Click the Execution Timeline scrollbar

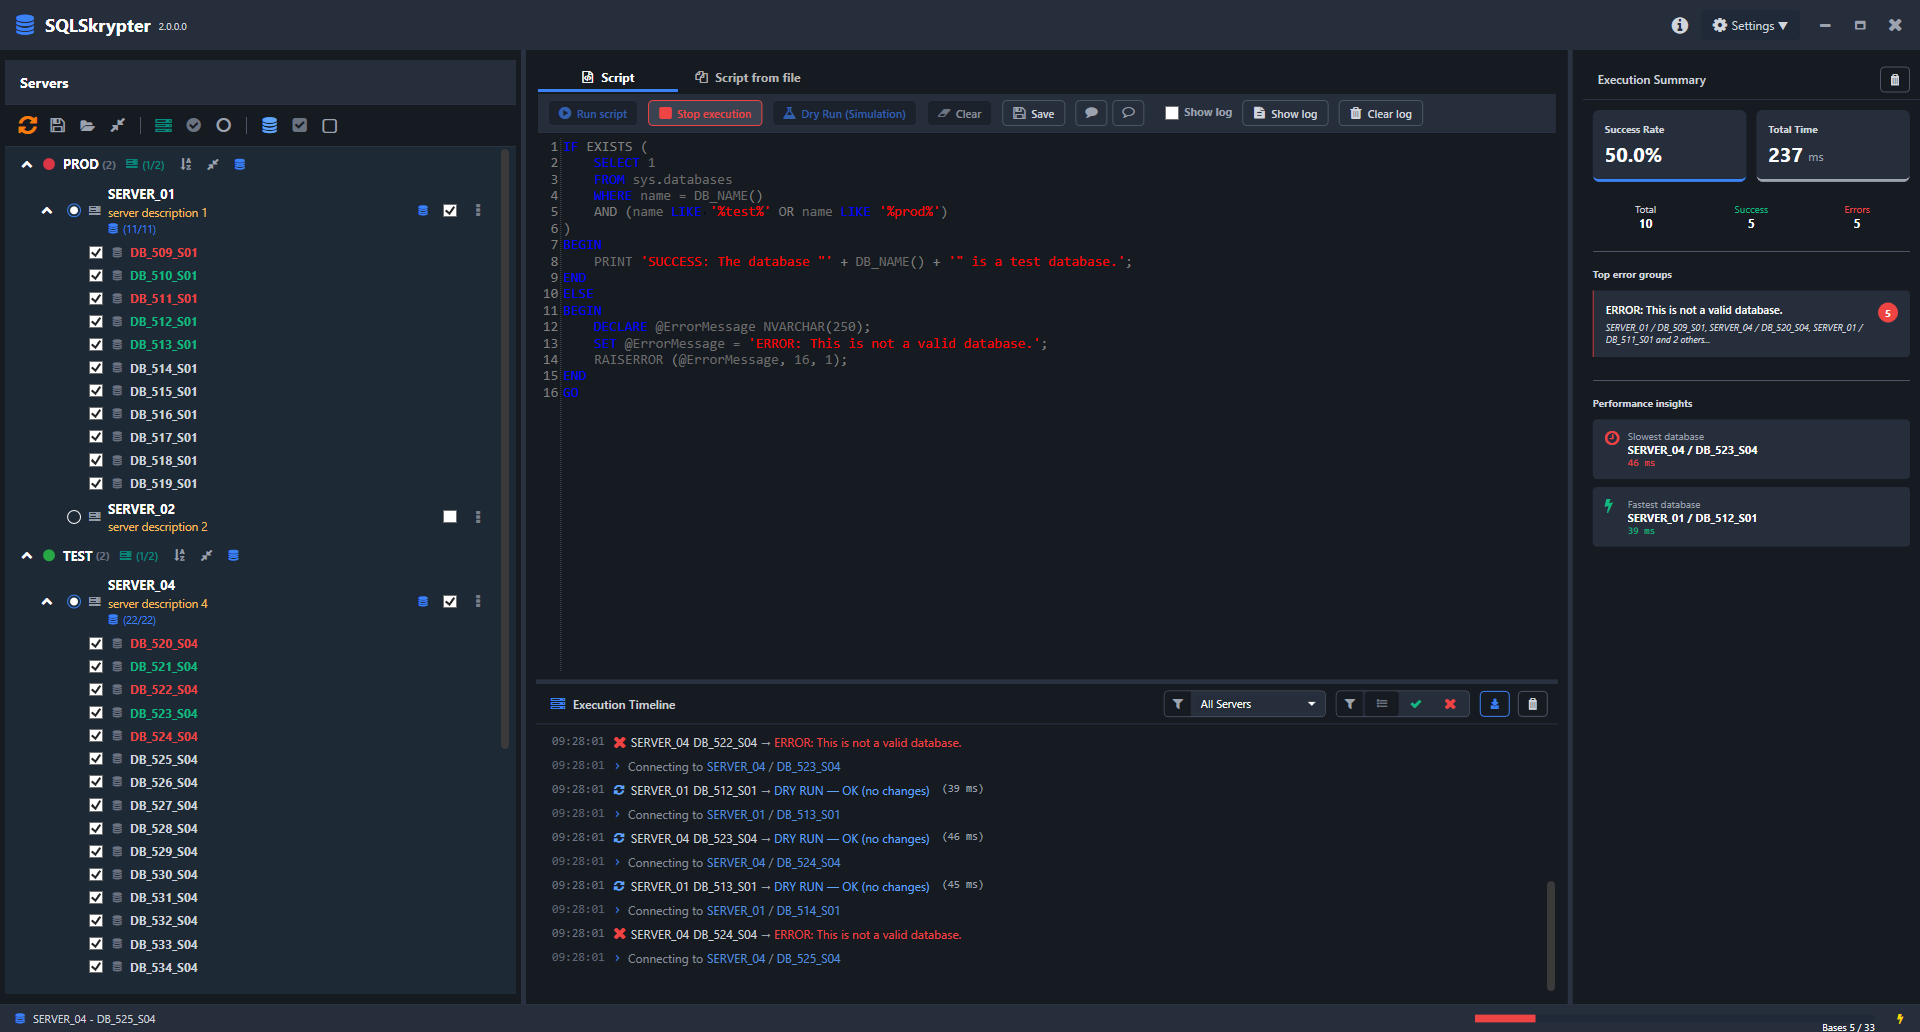(1551, 935)
